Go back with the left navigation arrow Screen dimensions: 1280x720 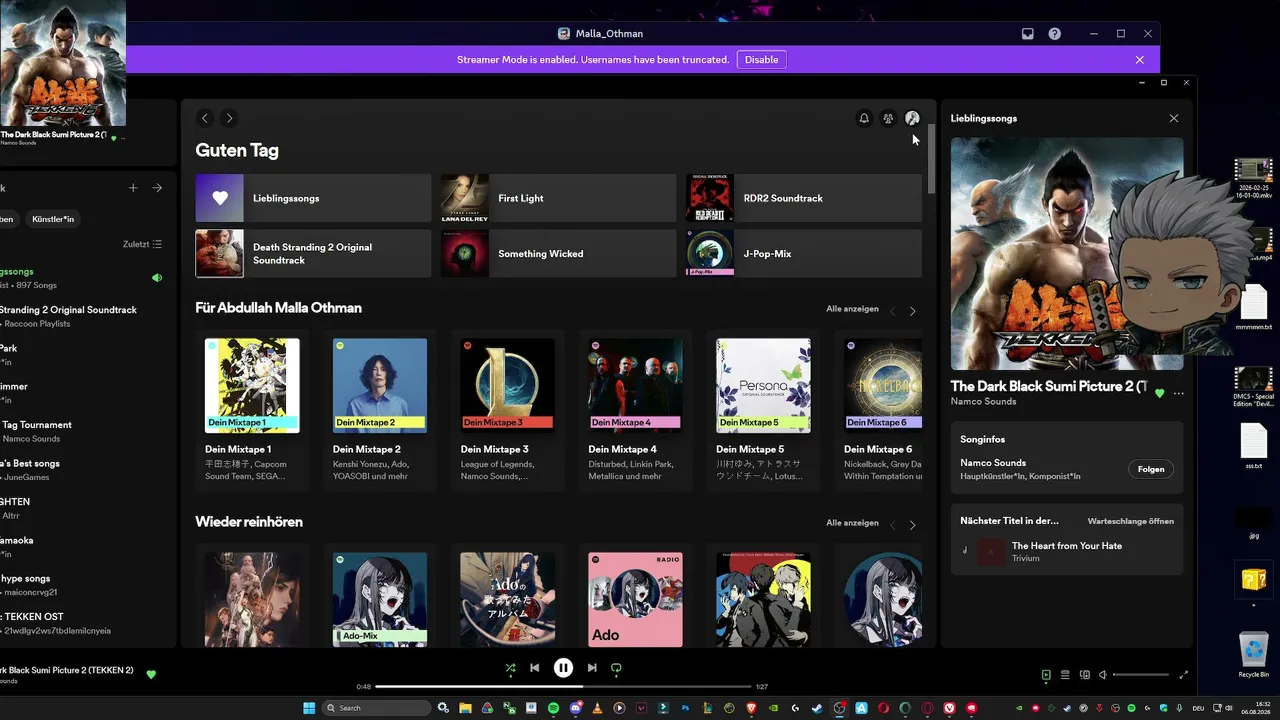(x=205, y=118)
